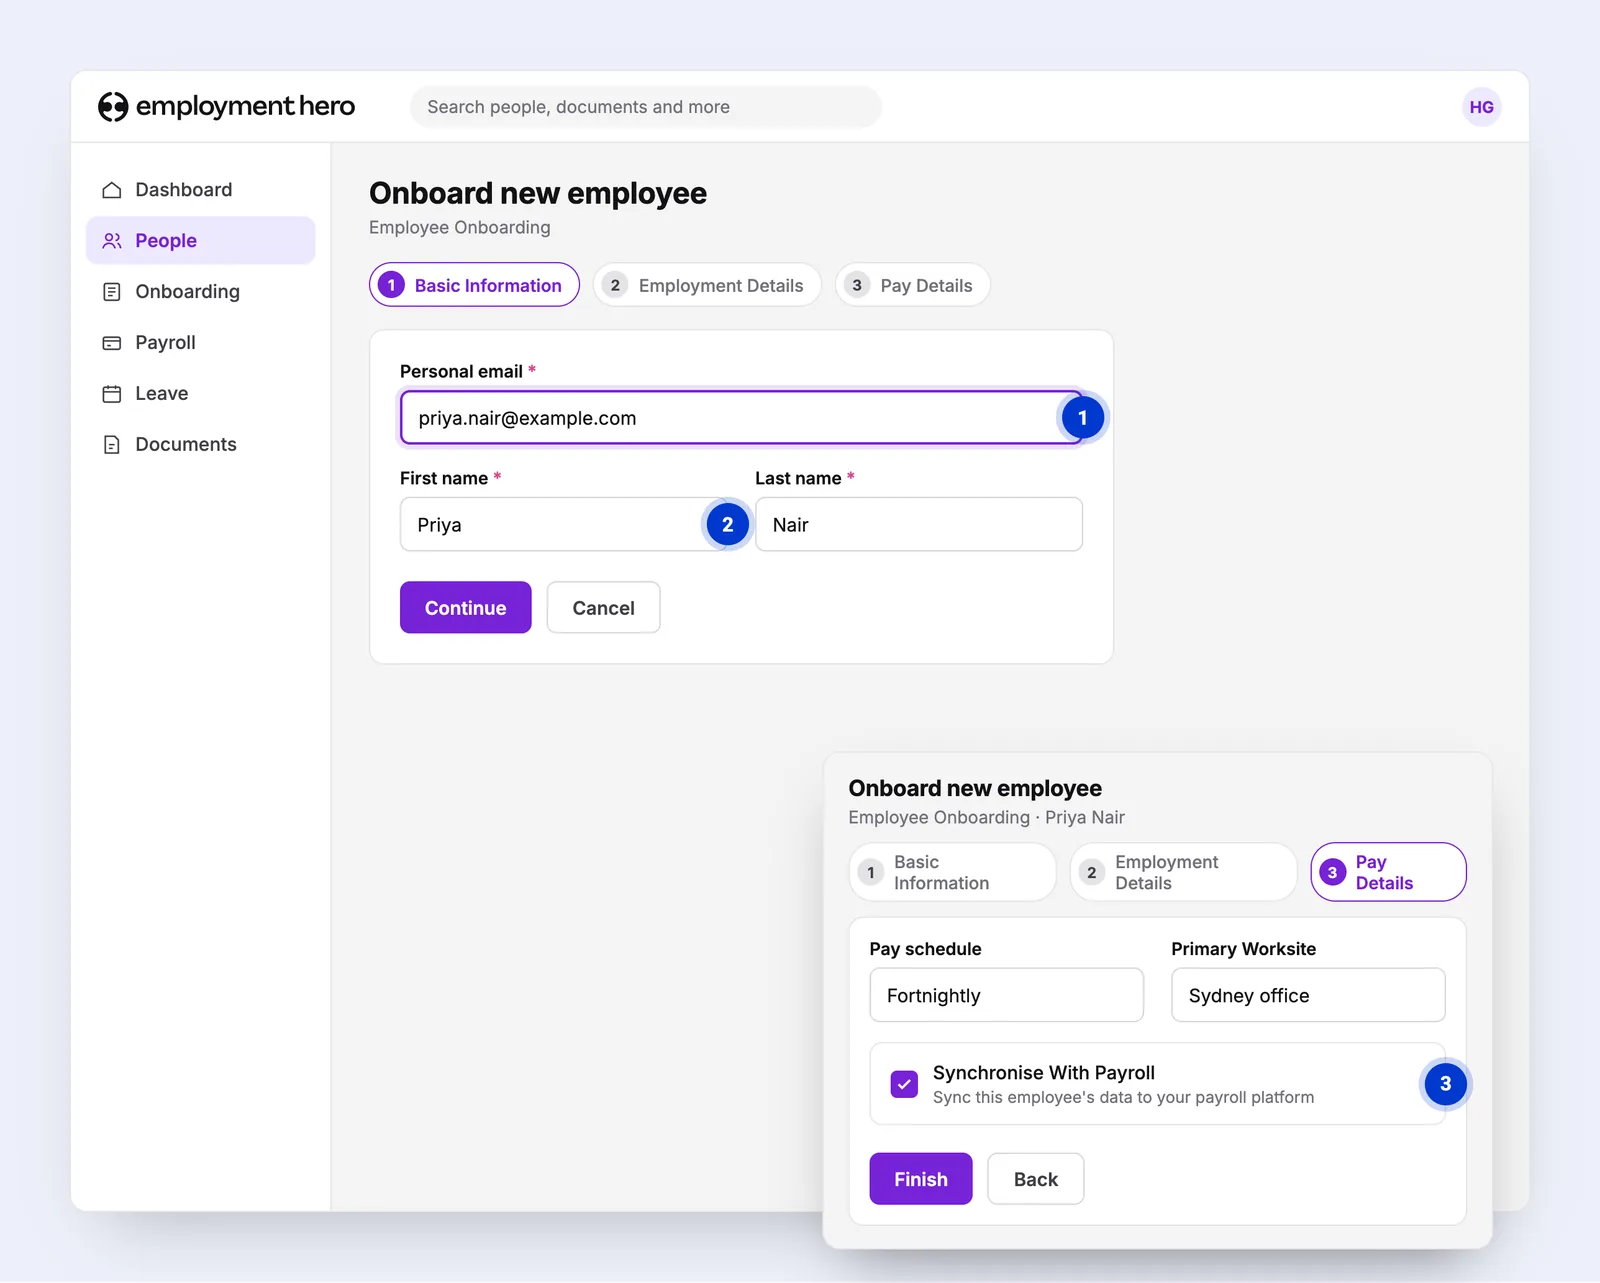The height and width of the screenshot is (1283, 1600).
Task: Click the Dashboard home icon
Action: pyautogui.click(x=112, y=190)
